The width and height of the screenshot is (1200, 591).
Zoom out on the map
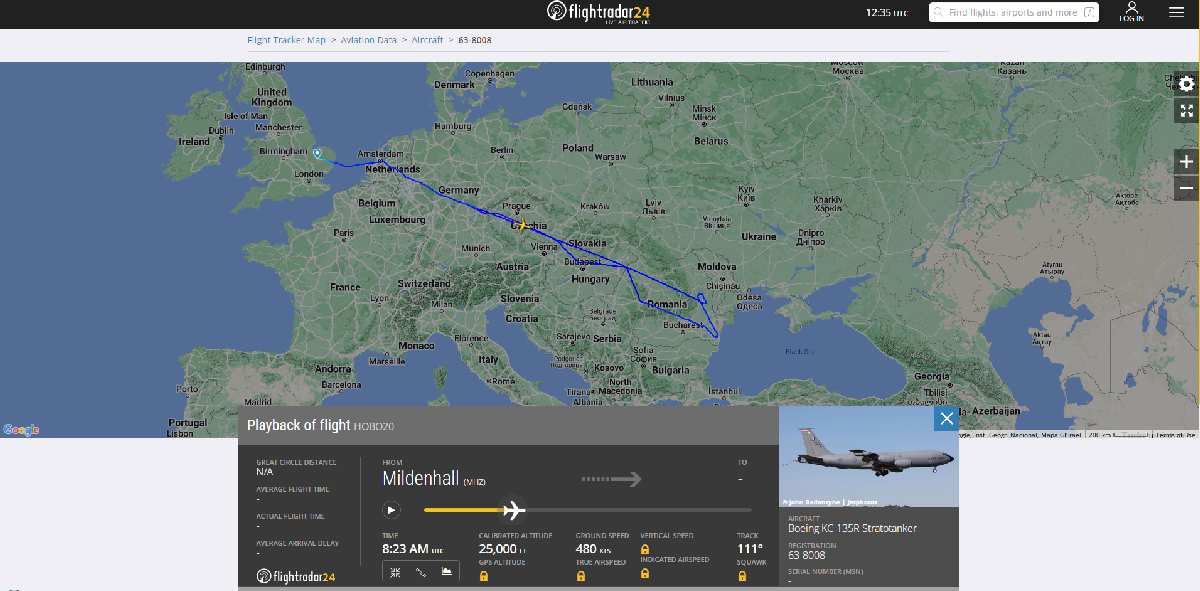coord(1186,187)
